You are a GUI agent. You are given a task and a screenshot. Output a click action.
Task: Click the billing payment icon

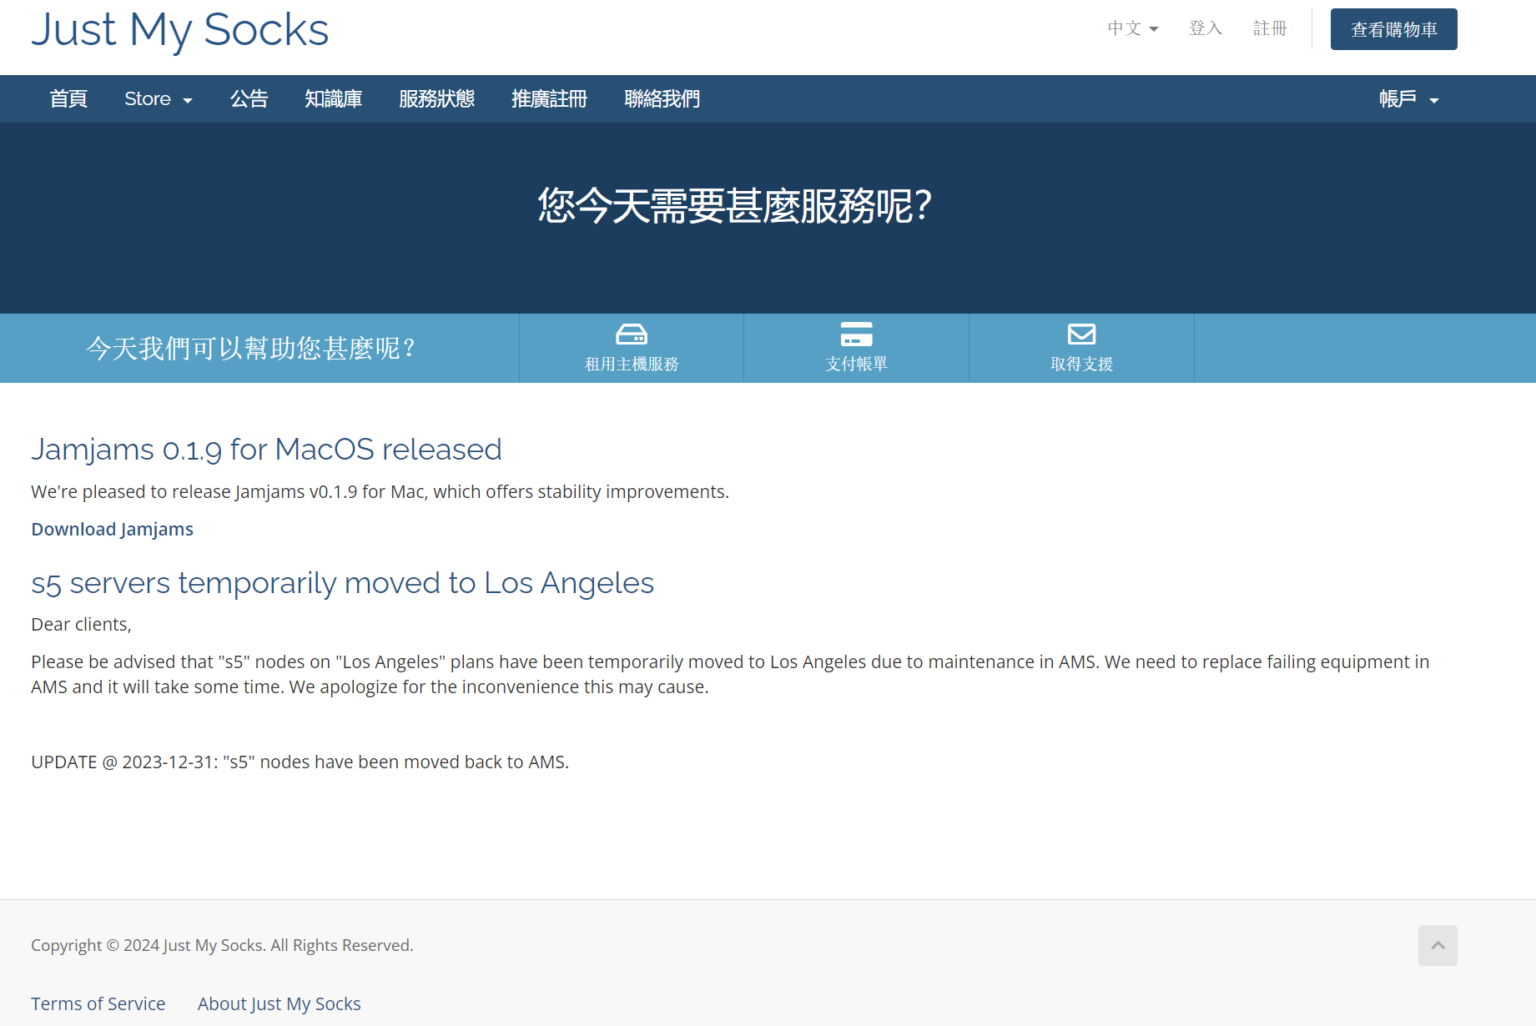coord(855,334)
